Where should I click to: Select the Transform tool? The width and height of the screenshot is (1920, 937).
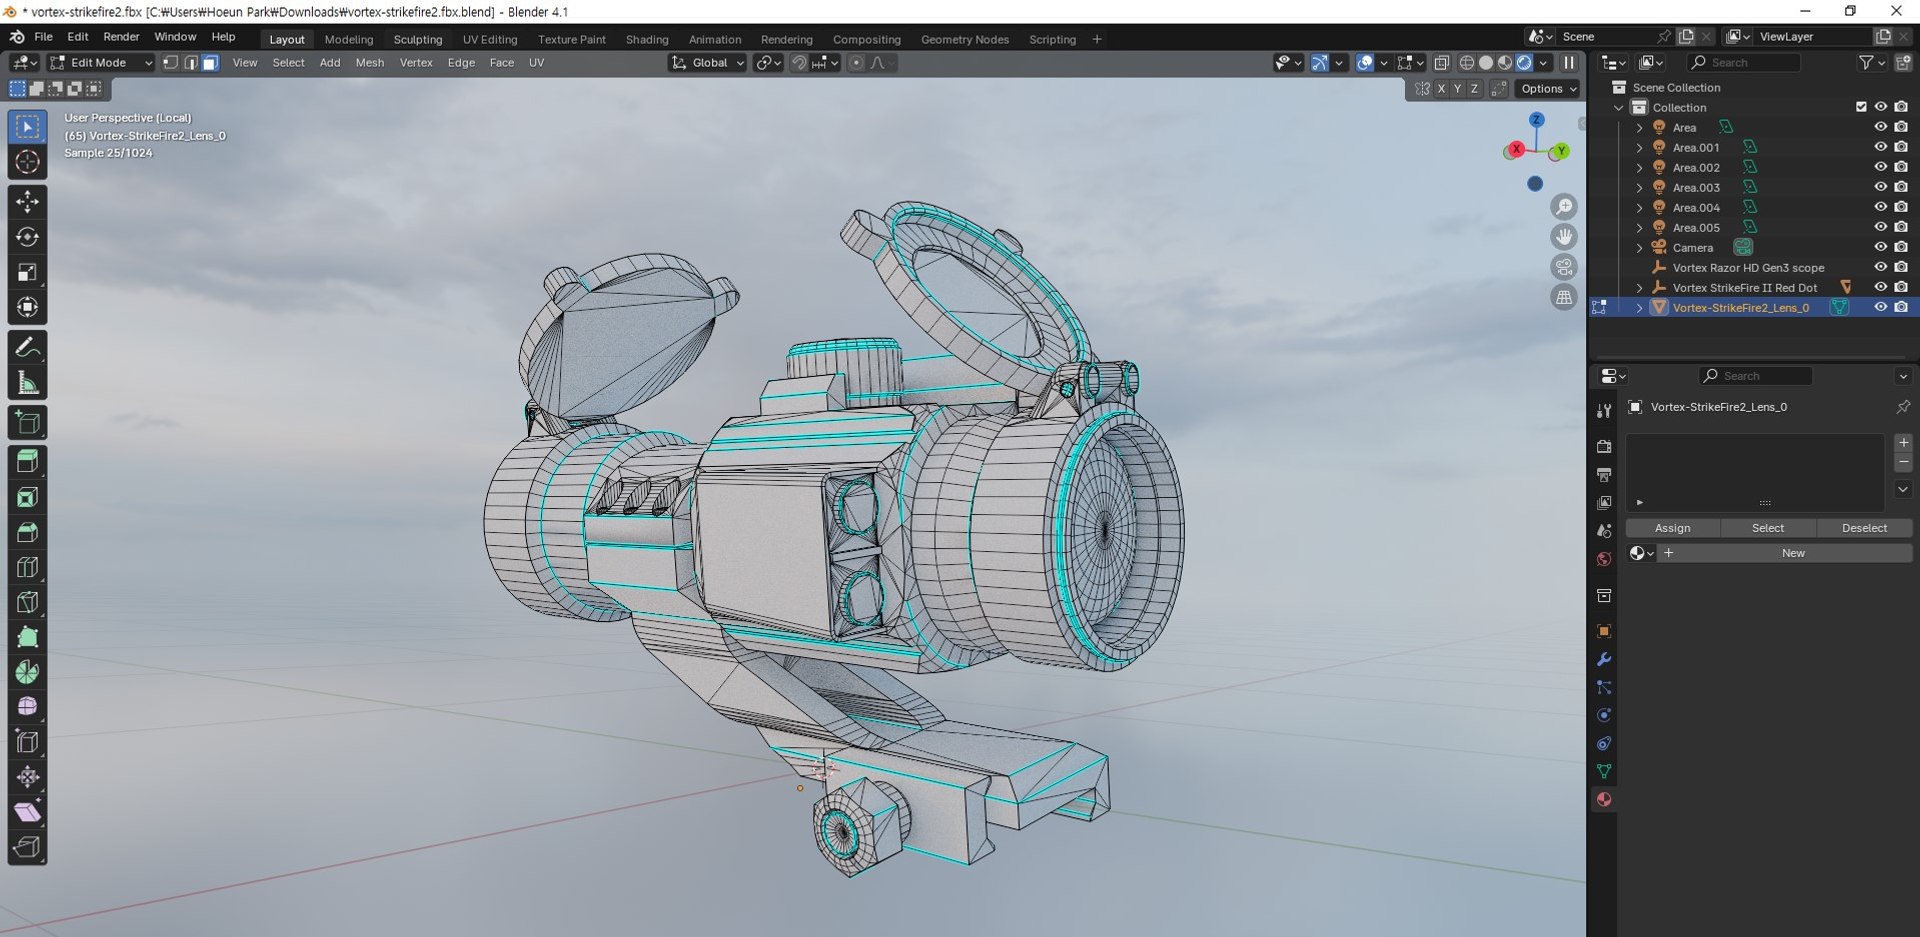pos(27,307)
